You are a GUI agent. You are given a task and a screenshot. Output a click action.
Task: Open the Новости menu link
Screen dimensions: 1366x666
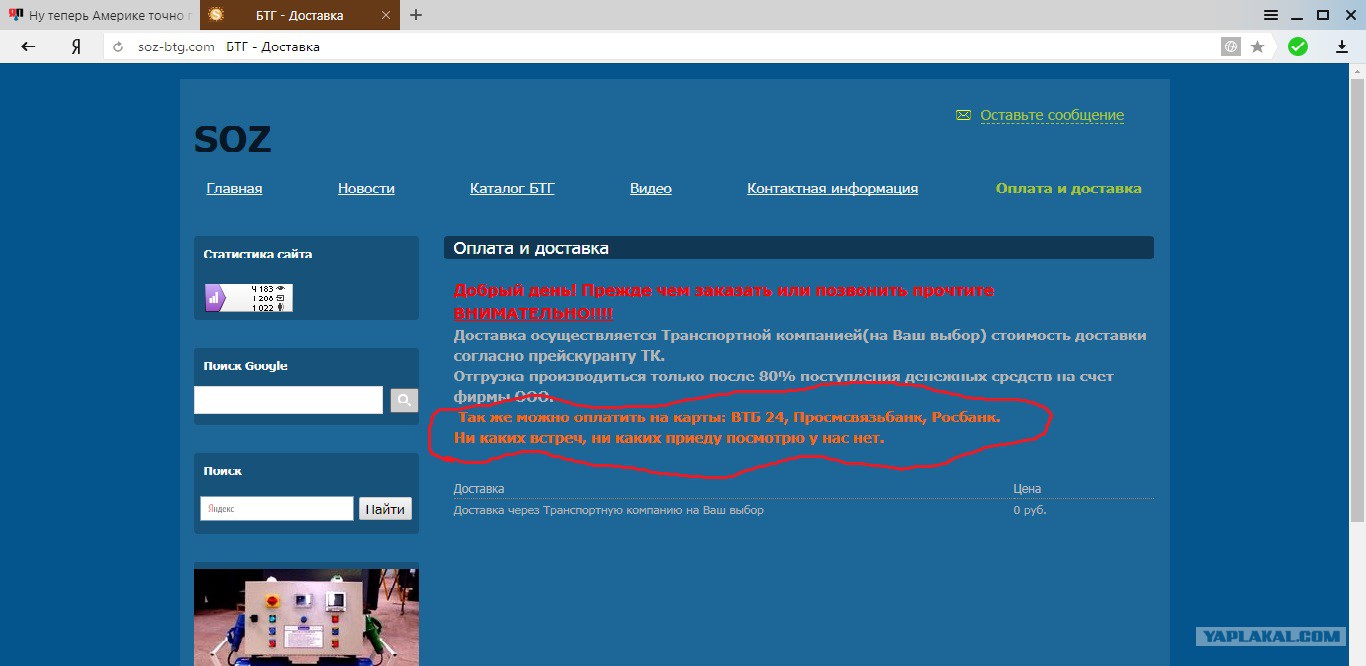pos(366,188)
